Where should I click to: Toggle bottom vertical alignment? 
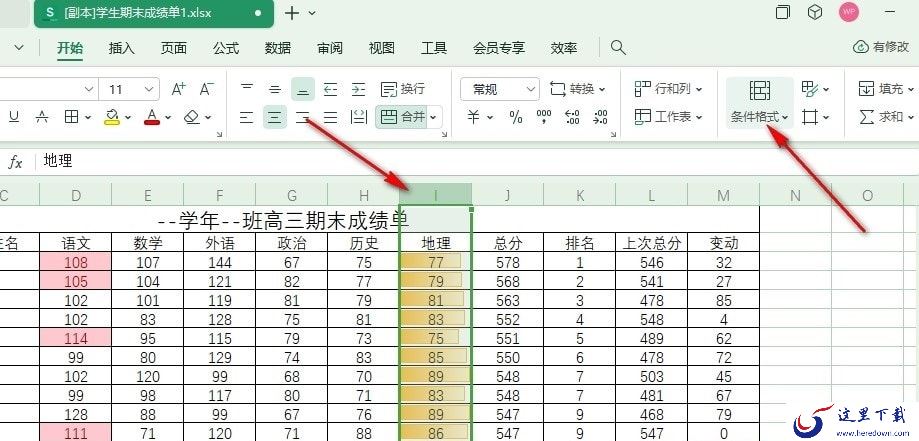pyautogui.click(x=302, y=89)
